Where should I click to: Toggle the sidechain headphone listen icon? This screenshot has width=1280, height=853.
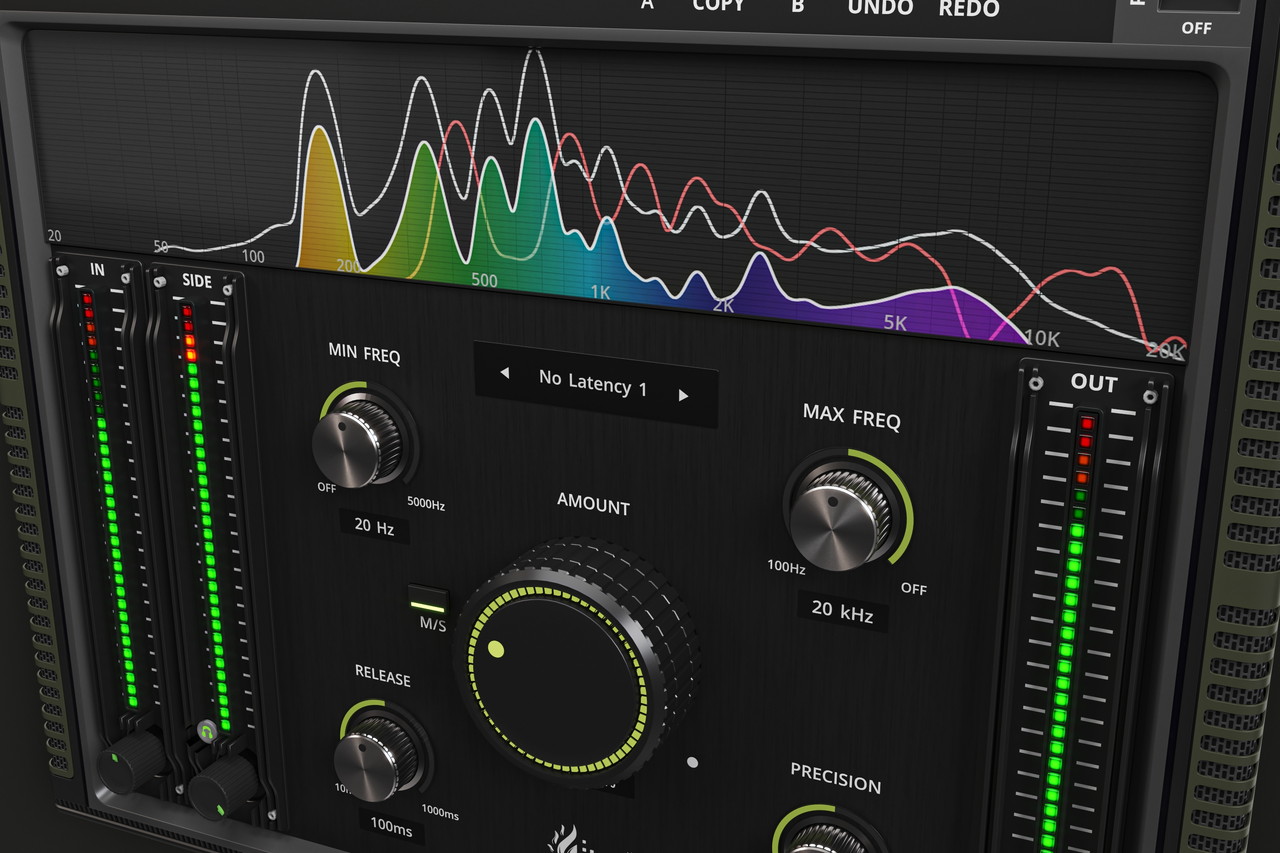pyautogui.click(x=207, y=732)
